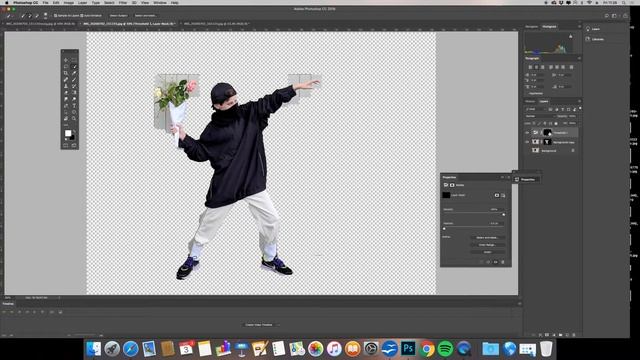Open the Image menu
Viewport: 640px width, 360px height.
pyautogui.click(x=69, y=2)
